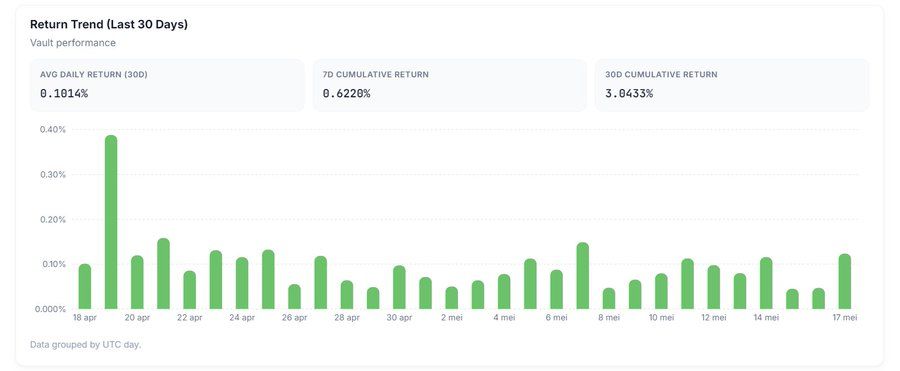Click the '26 apr' x-axis label
Screen dimensions: 900x371
pyautogui.click(x=294, y=317)
